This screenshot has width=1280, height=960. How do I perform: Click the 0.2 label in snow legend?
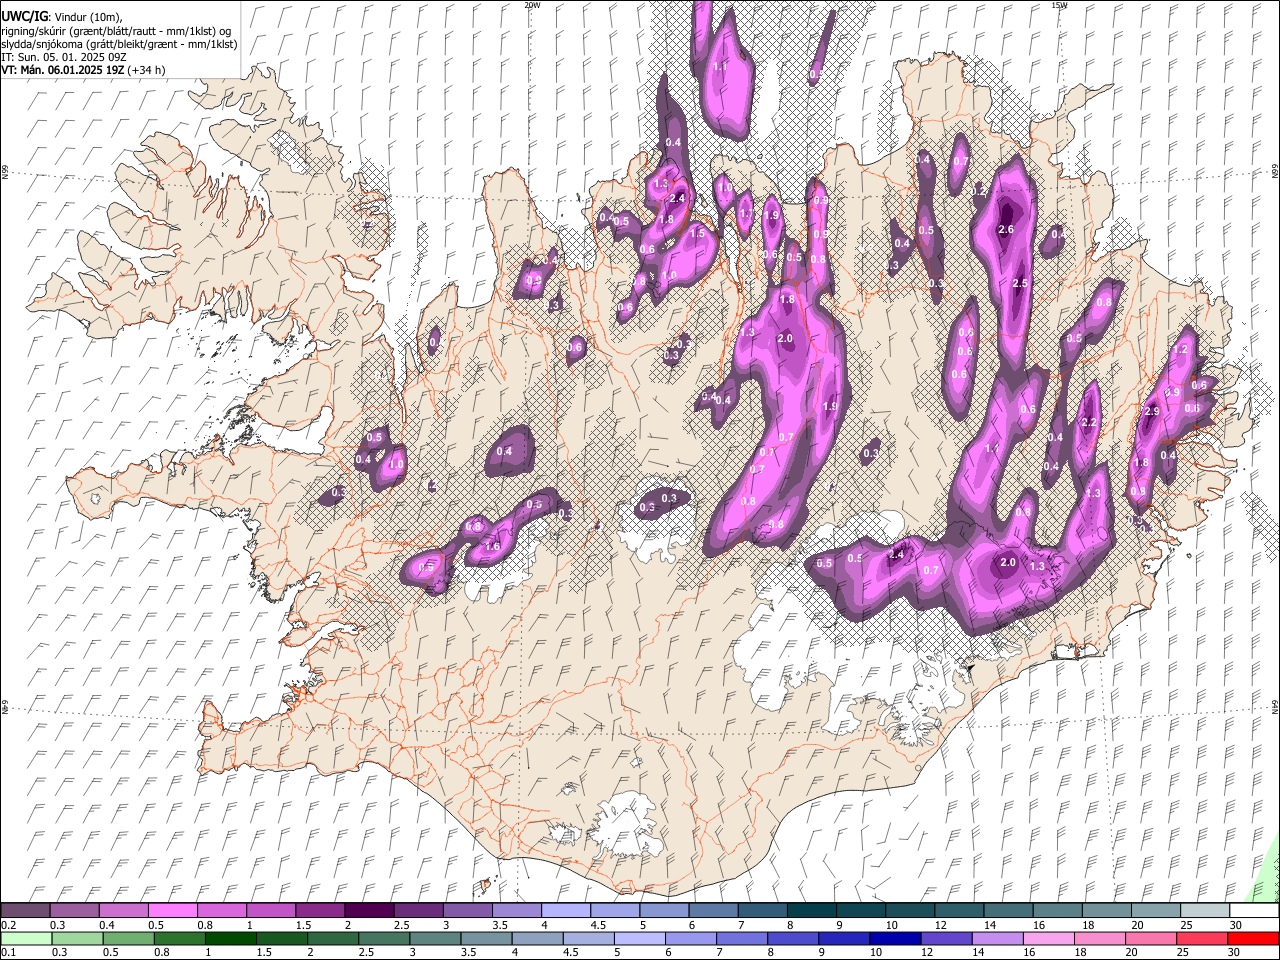pos(8,925)
